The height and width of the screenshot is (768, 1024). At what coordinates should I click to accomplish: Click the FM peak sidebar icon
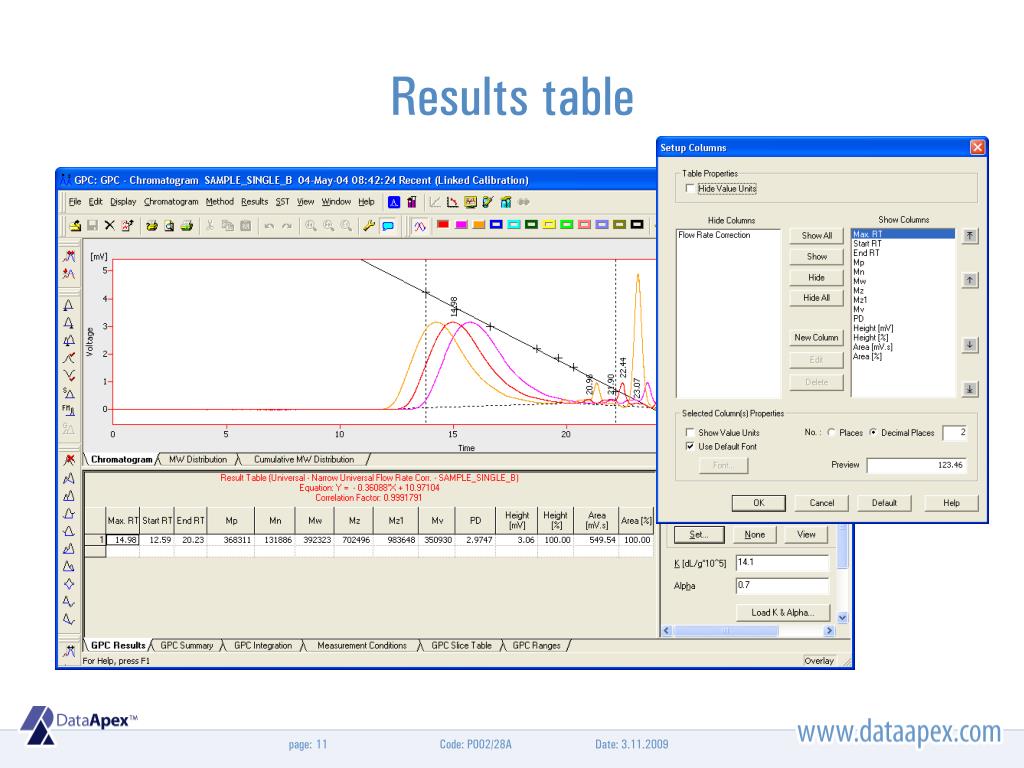pyautogui.click(x=69, y=410)
